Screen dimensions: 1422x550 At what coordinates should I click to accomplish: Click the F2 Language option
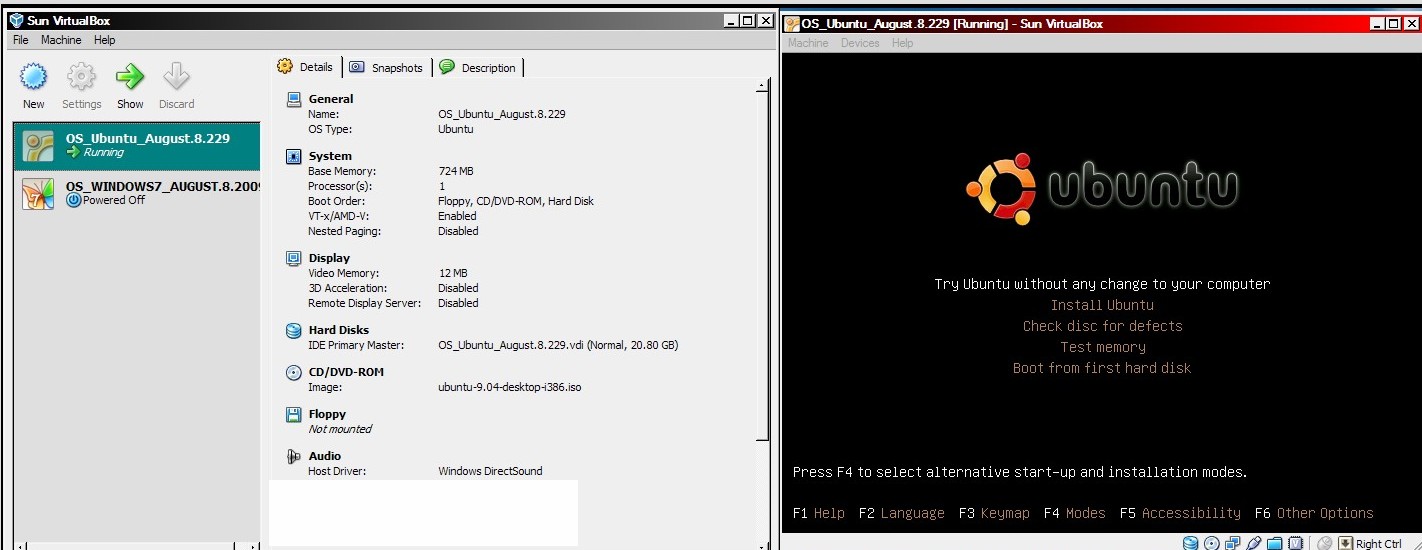click(x=901, y=513)
